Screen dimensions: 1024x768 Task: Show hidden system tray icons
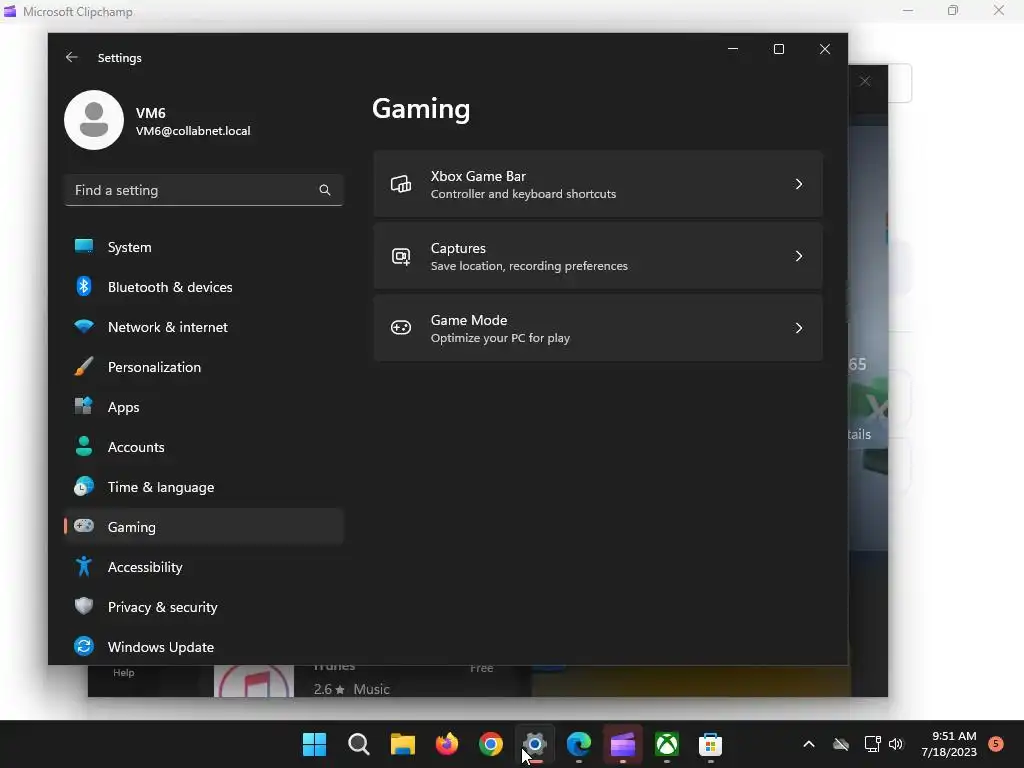808,744
